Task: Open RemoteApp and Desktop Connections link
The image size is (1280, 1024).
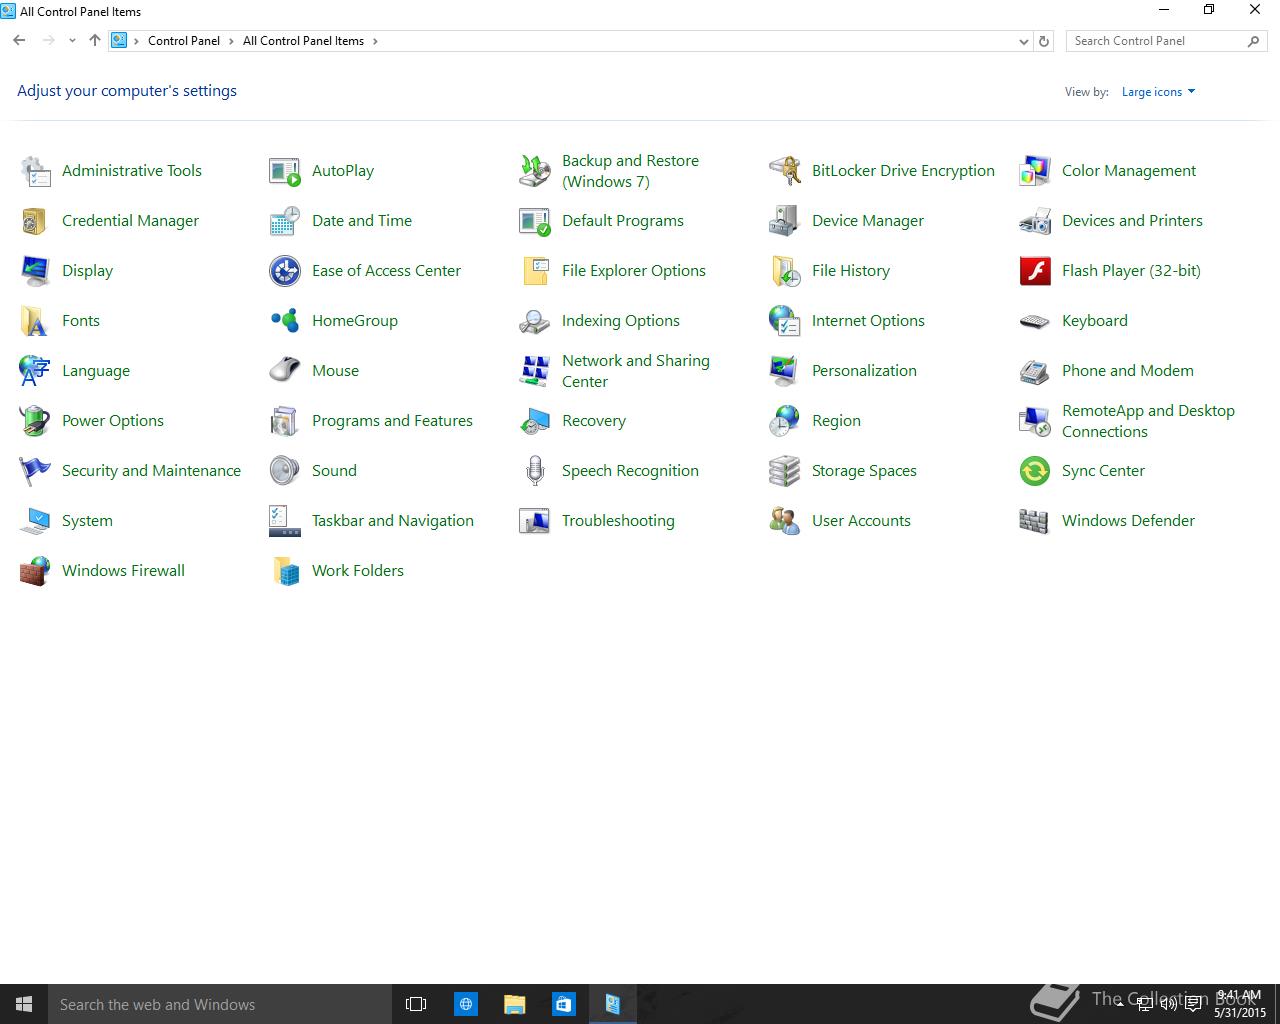Action: pyautogui.click(x=1148, y=421)
